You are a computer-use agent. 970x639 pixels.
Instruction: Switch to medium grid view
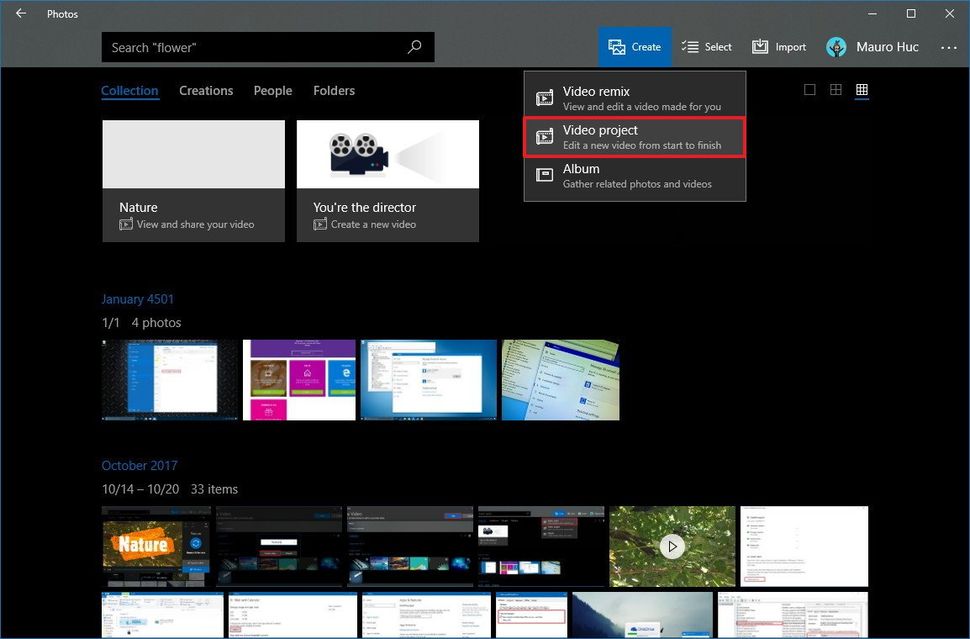(x=836, y=89)
